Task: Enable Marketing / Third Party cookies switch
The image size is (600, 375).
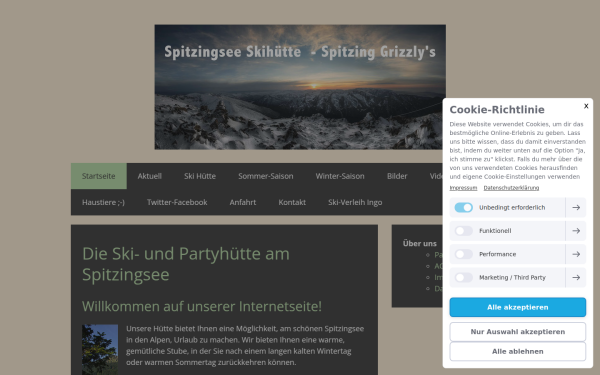Action: tap(464, 277)
